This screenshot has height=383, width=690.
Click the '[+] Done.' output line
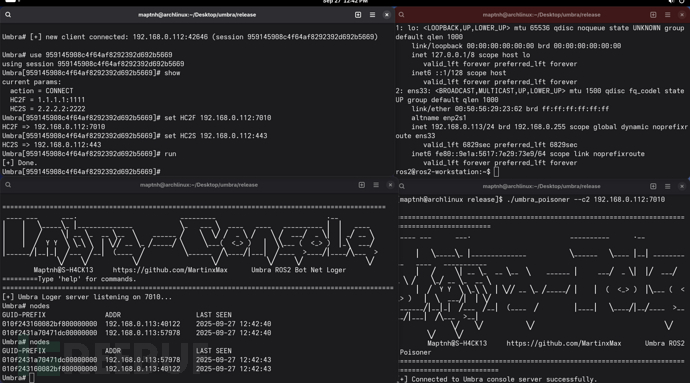coord(20,163)
